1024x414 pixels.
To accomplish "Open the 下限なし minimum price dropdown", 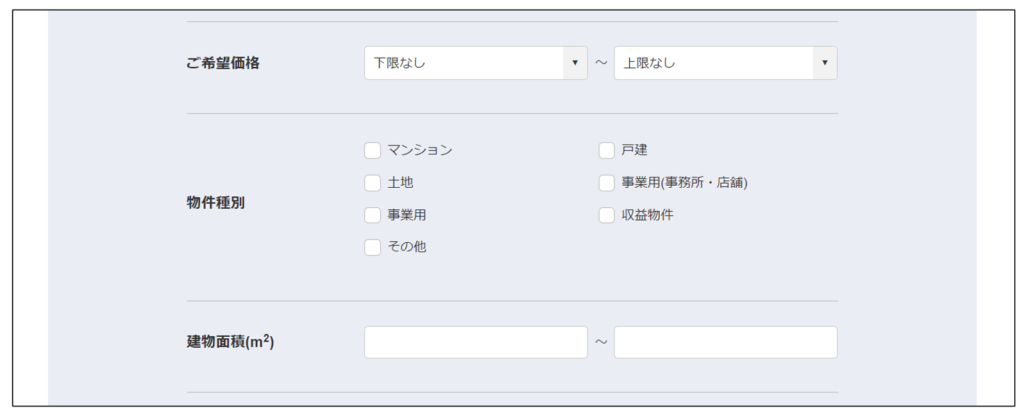I will (463, 63).
